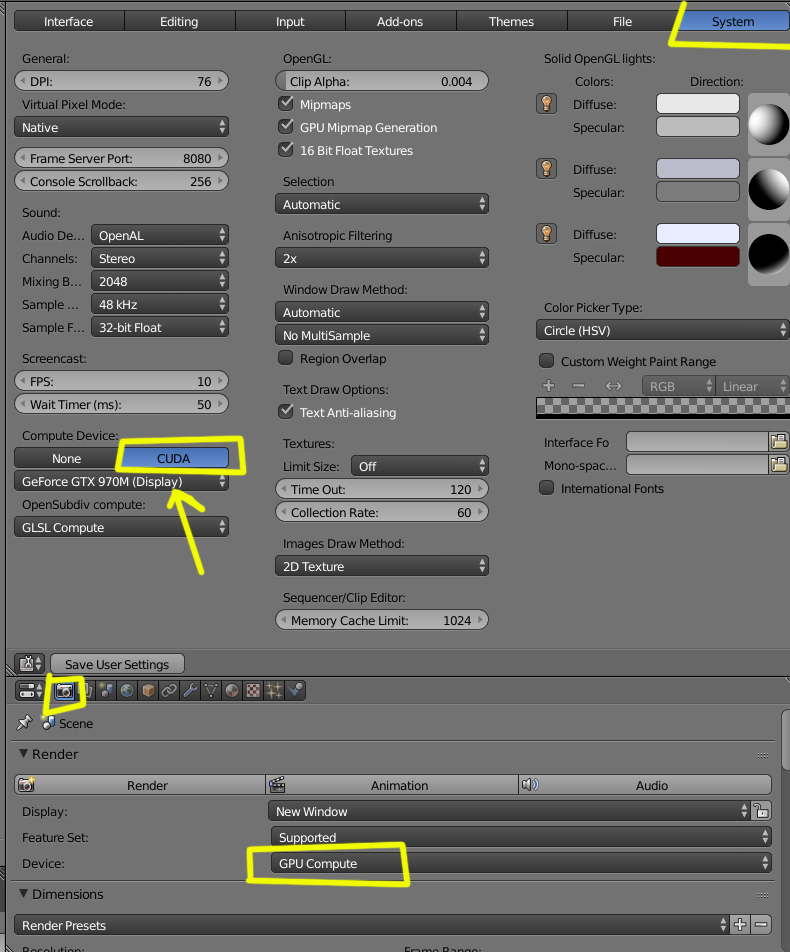Collapse the Dimensions panel
Image resolution: width=790 pixels, height=952 pixels.
tap(24, 894)
